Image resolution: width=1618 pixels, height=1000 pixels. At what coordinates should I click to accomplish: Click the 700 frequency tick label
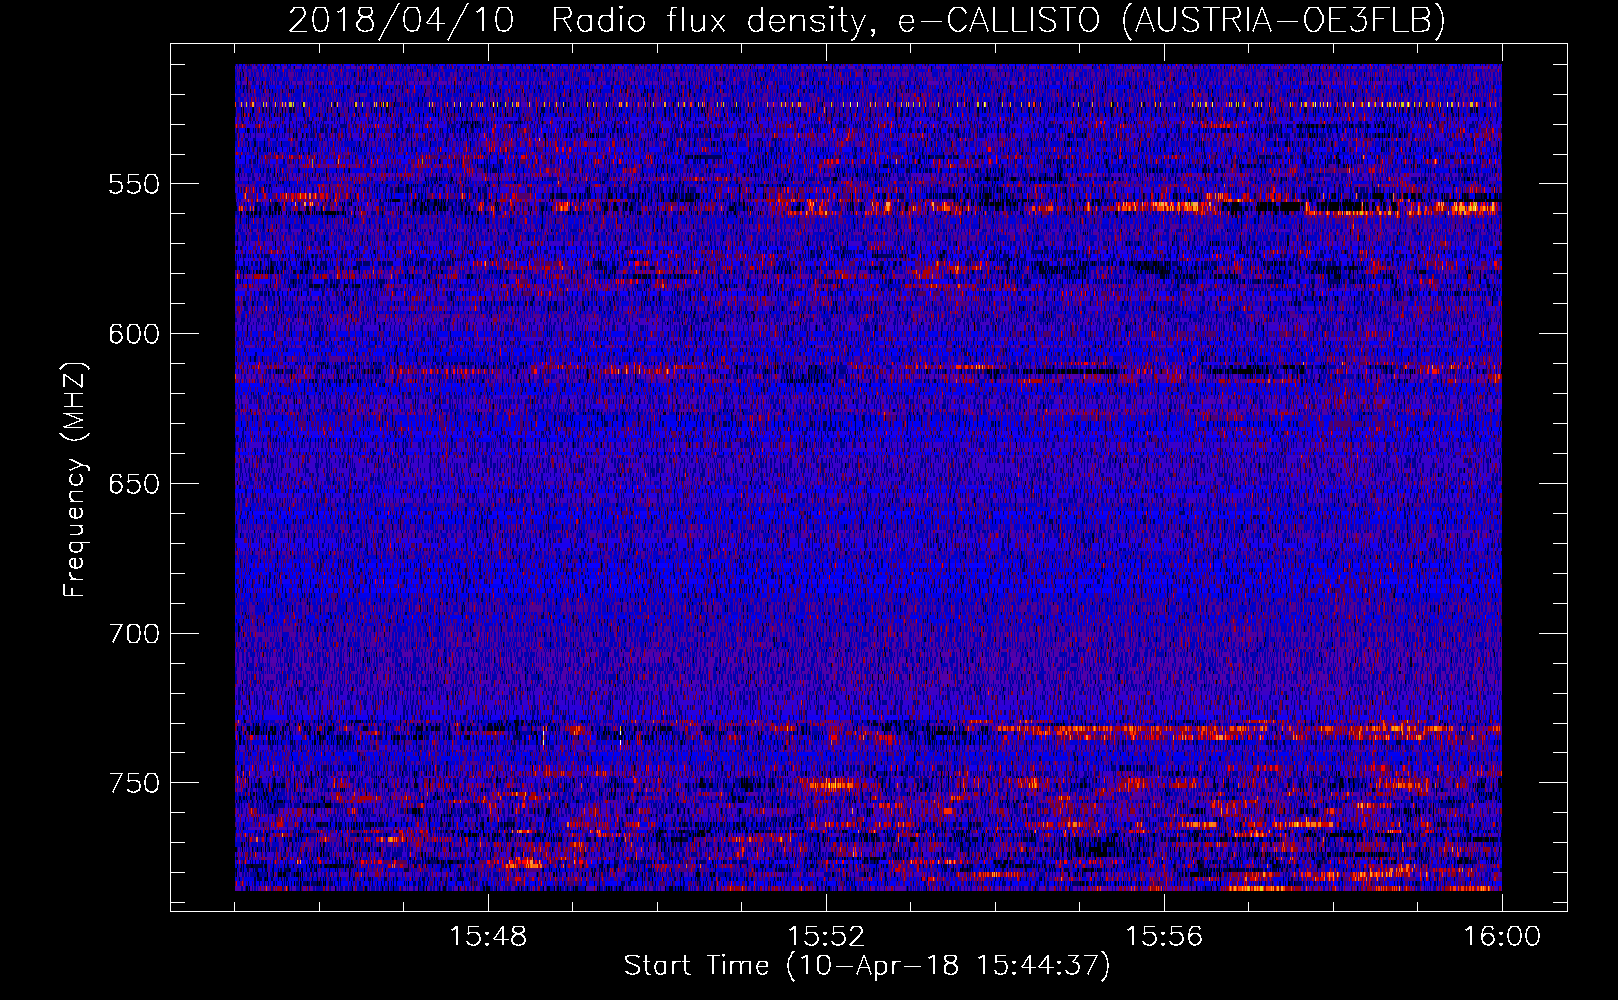click(x=134, y=634)
